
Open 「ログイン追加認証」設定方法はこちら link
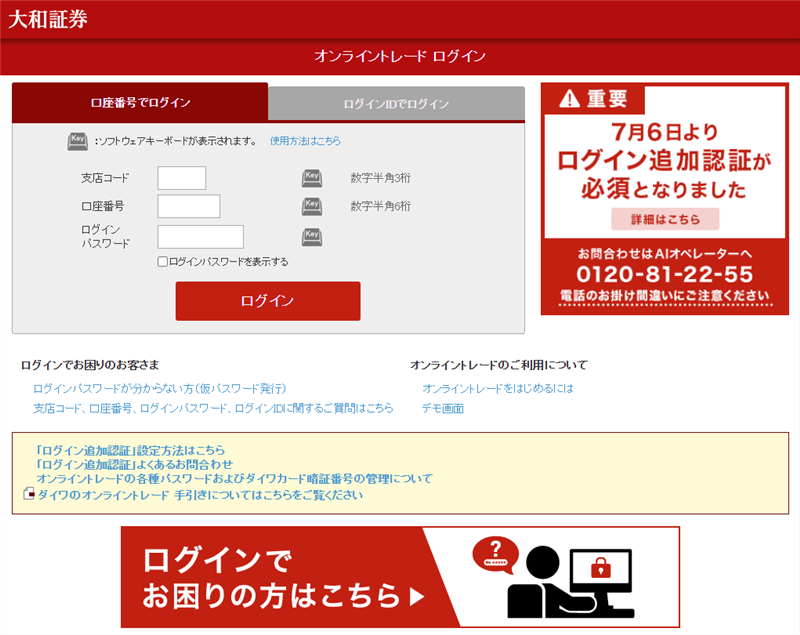click(130, 451)
